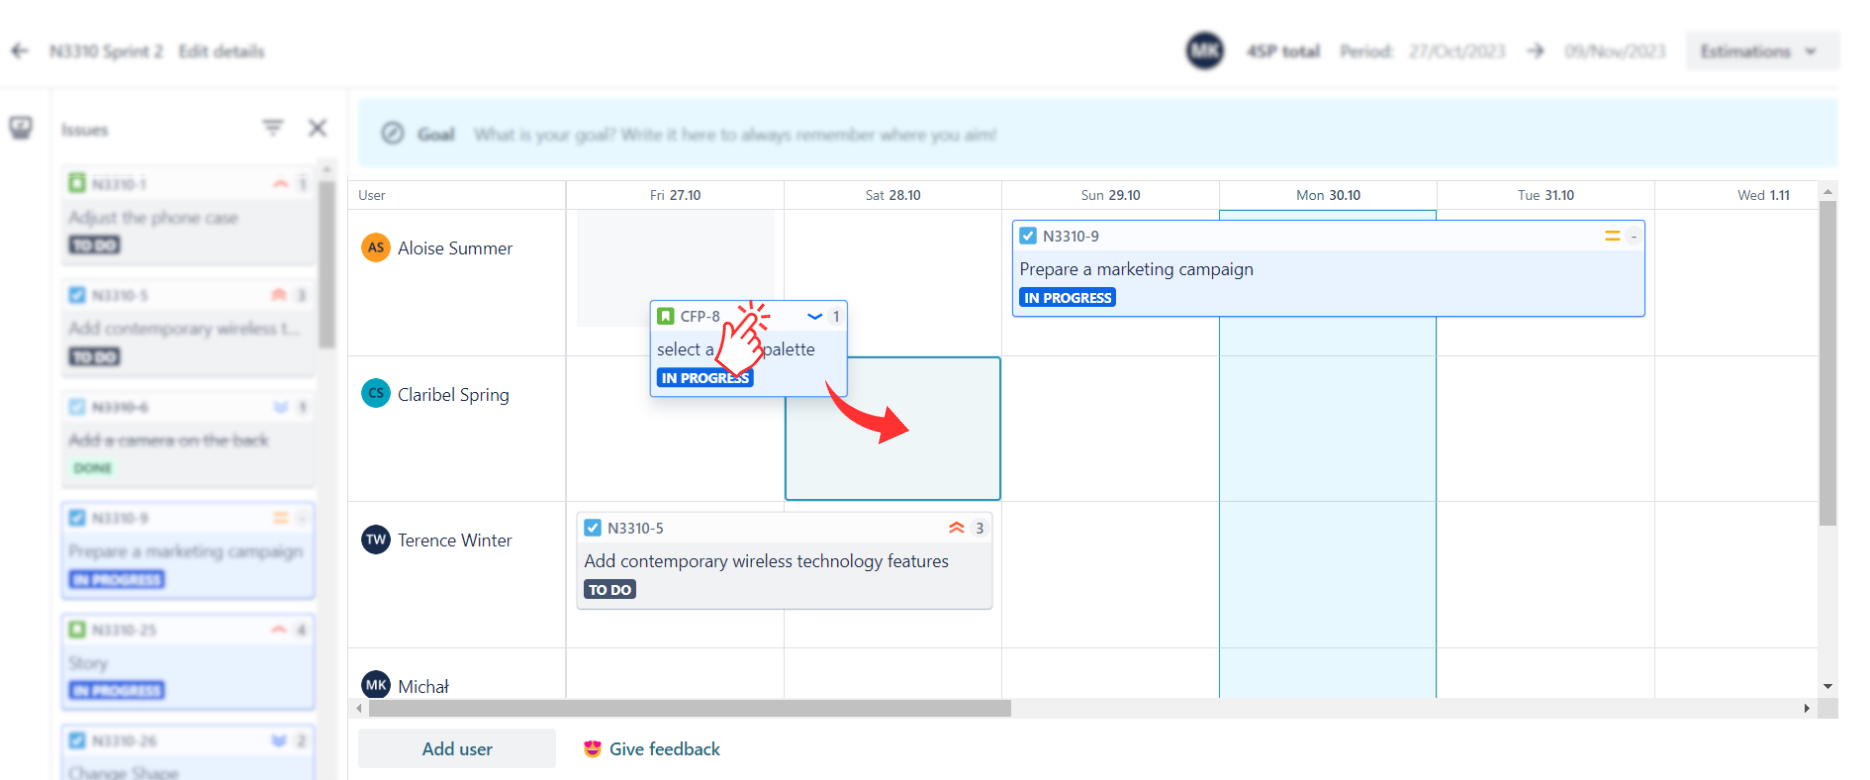Select the sprint start date 27/Oct/2023
Image resolution: width=1870 pixels, height=780 pixels.
coord(1457,51)
